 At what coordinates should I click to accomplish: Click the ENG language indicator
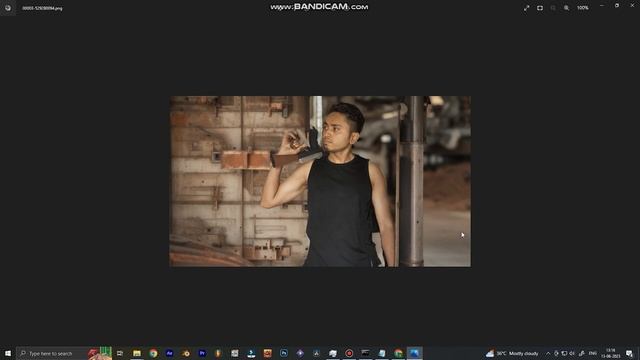point(593,353)
